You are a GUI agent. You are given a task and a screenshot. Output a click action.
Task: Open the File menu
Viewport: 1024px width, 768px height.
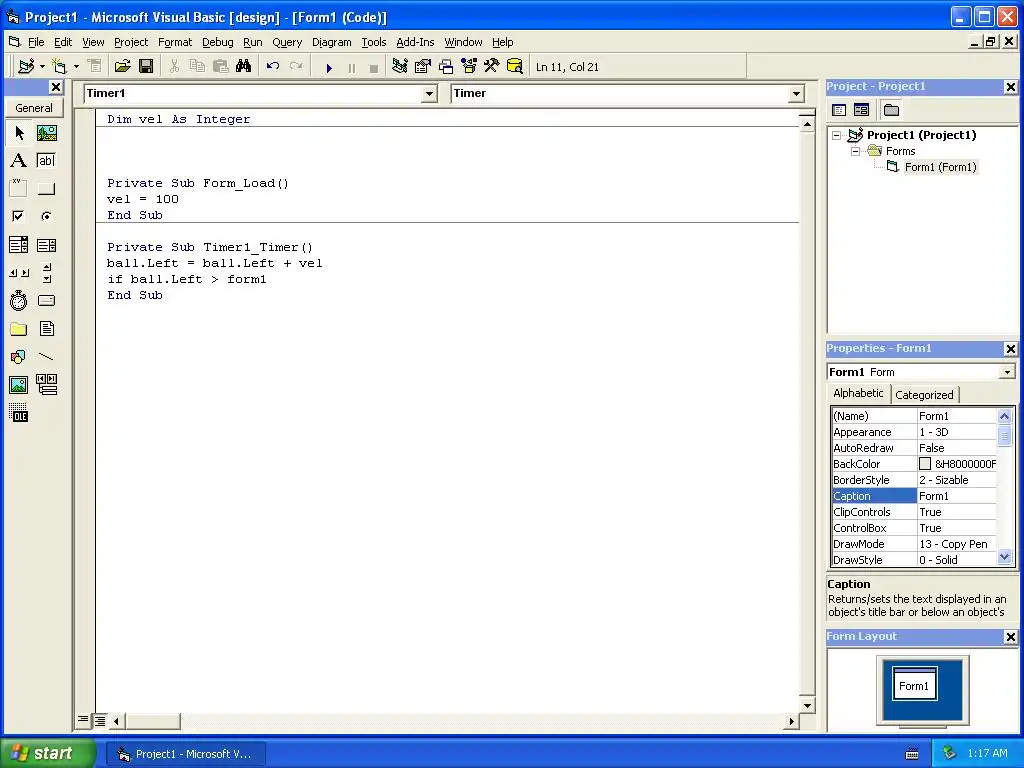click(x=36, y=42)
